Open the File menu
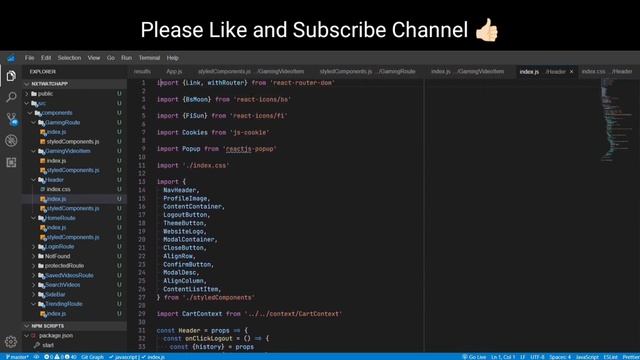This screenshot has width=640, height=360. 29,58
